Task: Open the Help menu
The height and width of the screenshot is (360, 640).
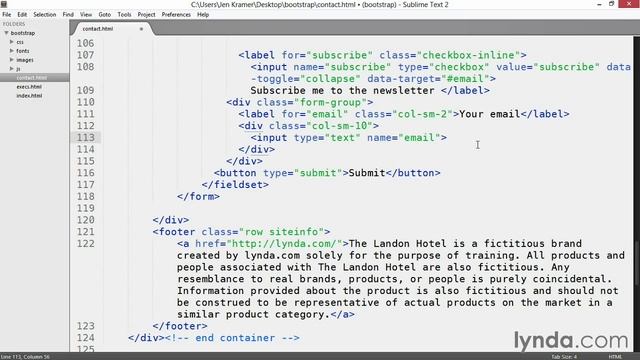Action: pyautogui.click(x=203, y=14)
